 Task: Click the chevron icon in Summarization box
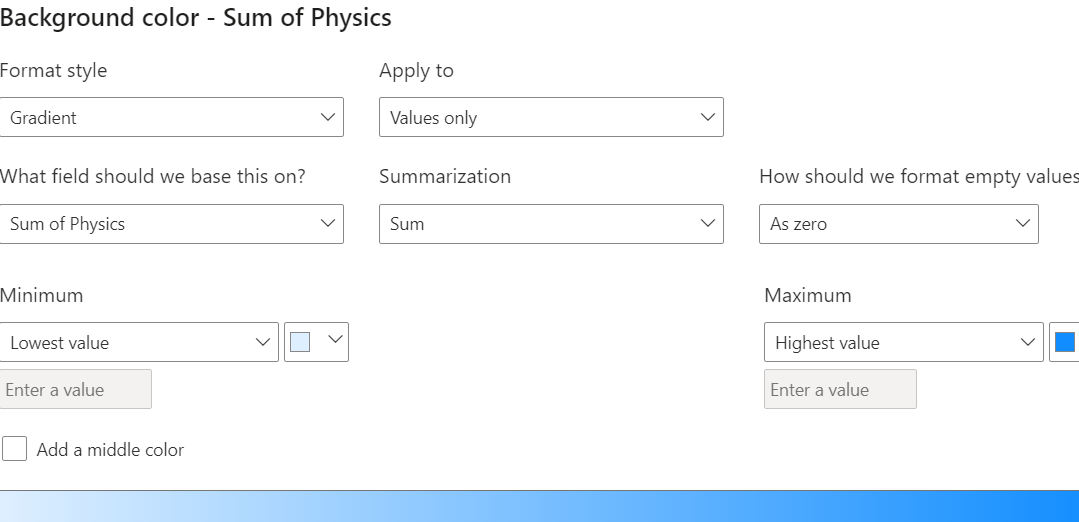(708, 224)
